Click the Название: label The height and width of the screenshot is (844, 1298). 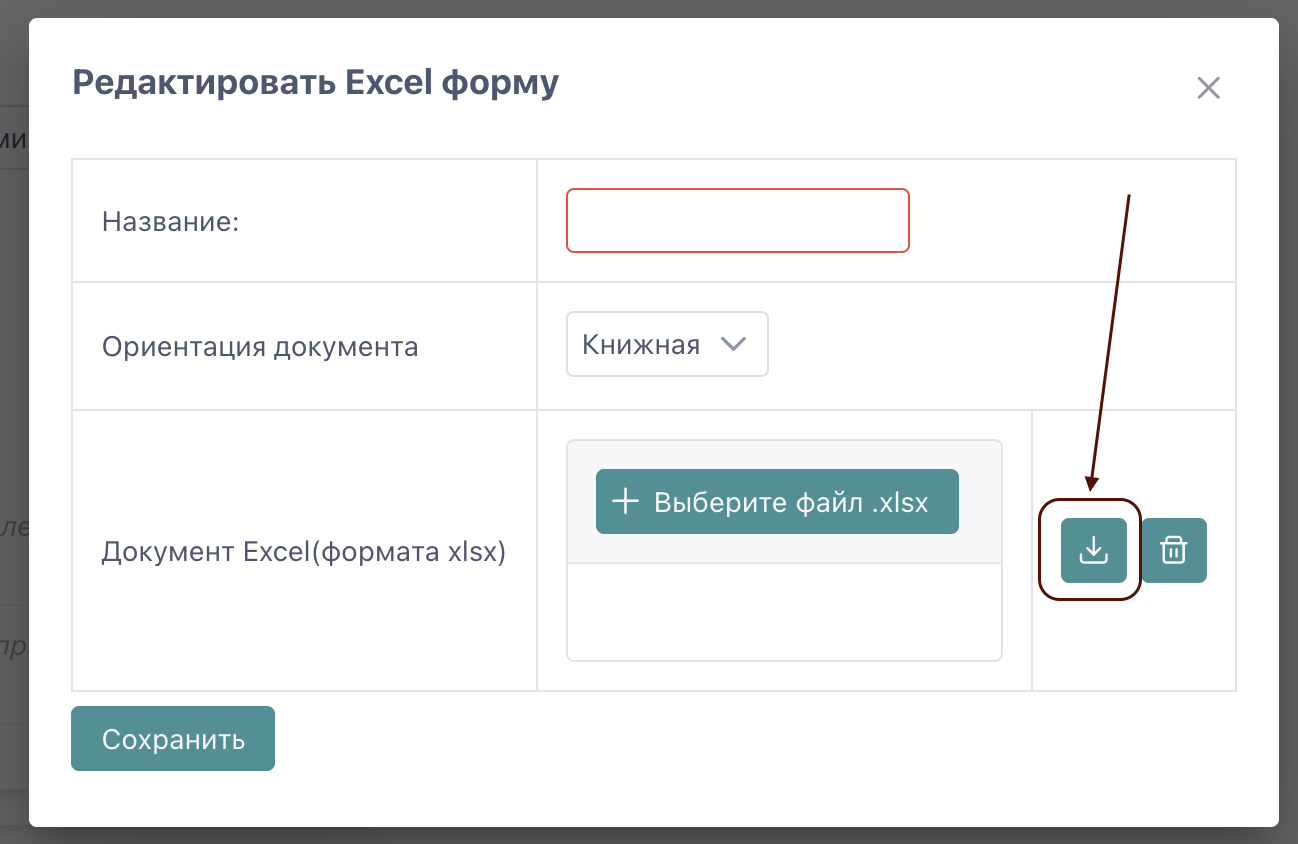pyautogui.click(x=171, y=221)
